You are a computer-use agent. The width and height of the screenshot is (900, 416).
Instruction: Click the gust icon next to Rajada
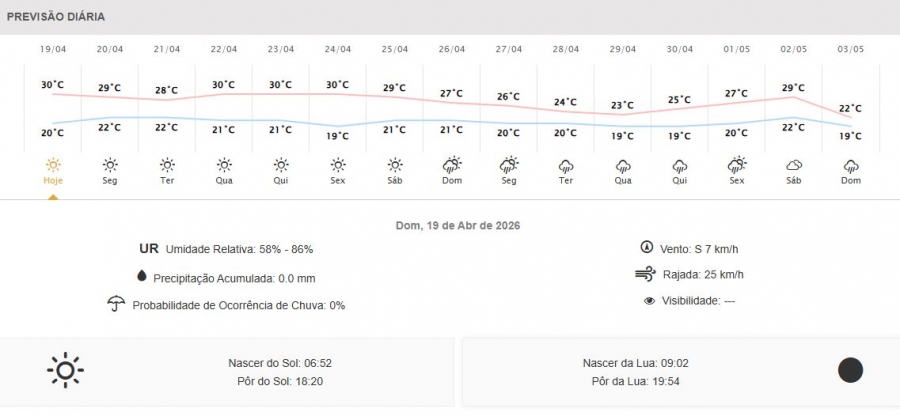point(645,274)
